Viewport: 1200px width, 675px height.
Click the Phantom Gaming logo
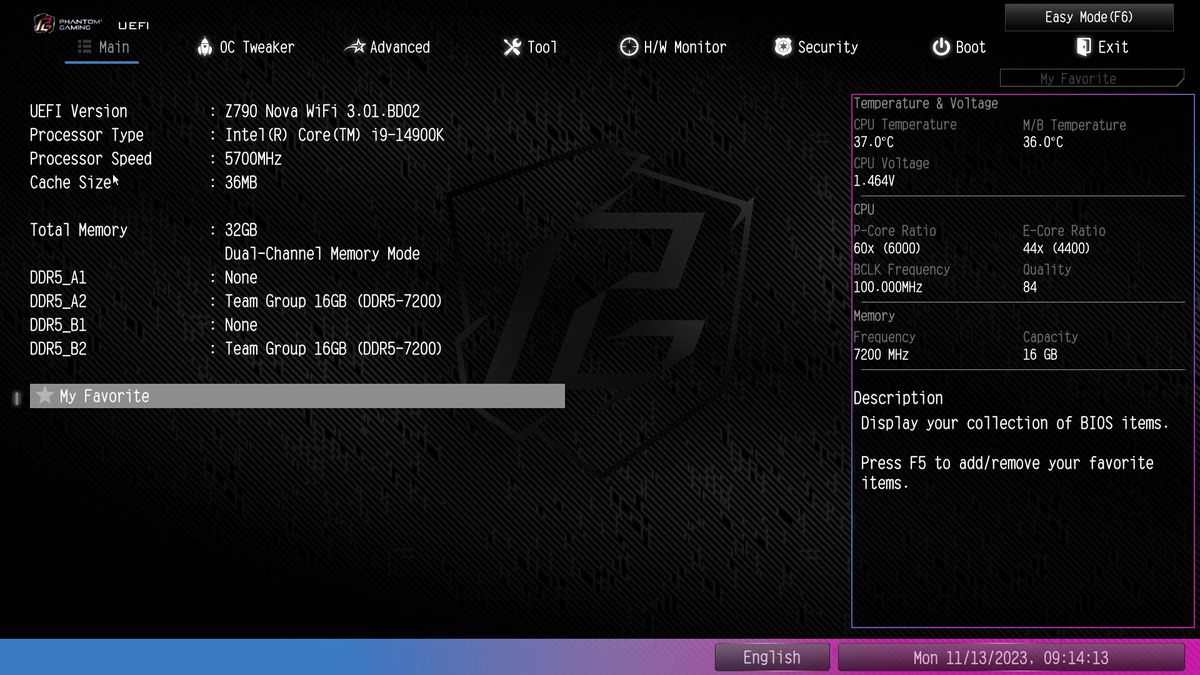pos(68,22)
